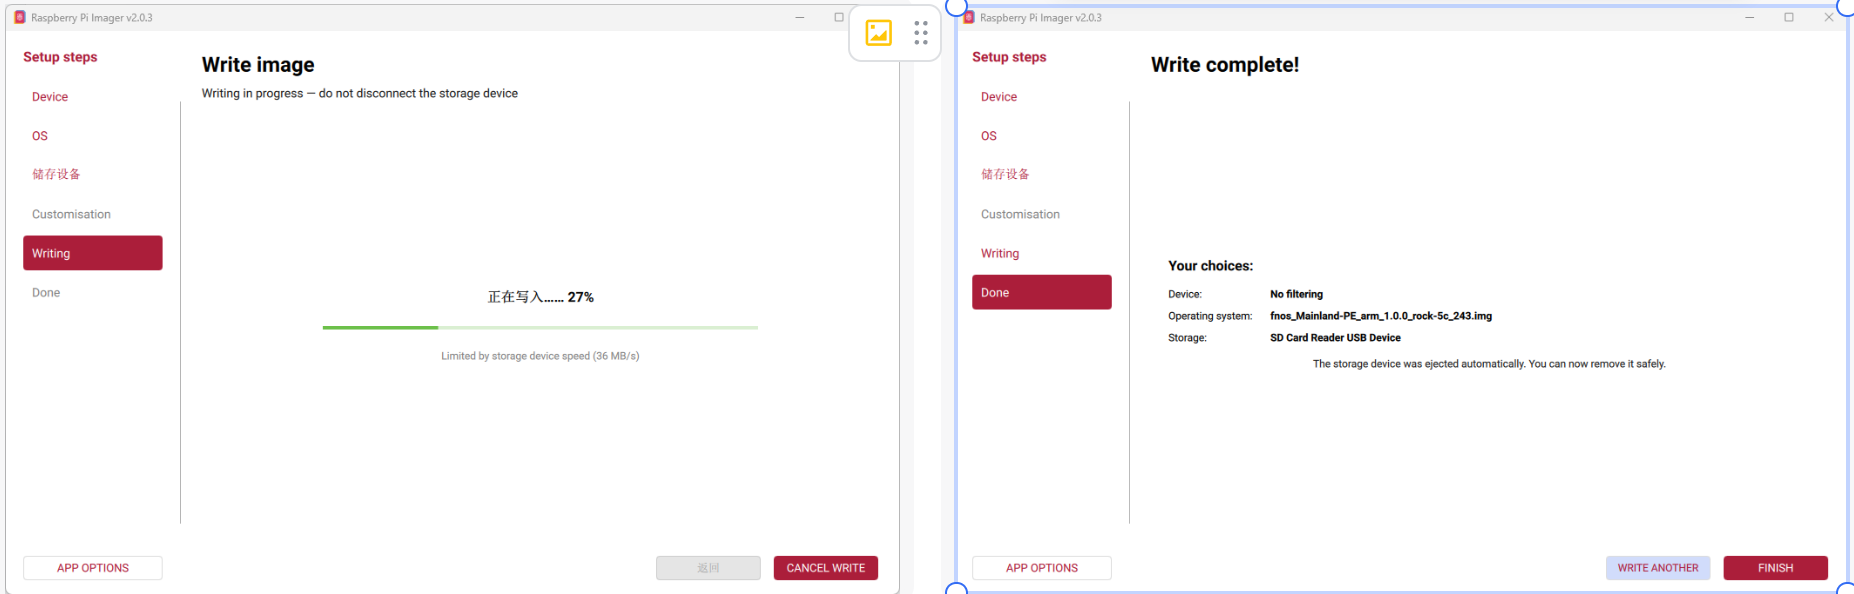Select Done step in left window sidebar
Screen dimensions: 1854x594
(x=46, y=293)
